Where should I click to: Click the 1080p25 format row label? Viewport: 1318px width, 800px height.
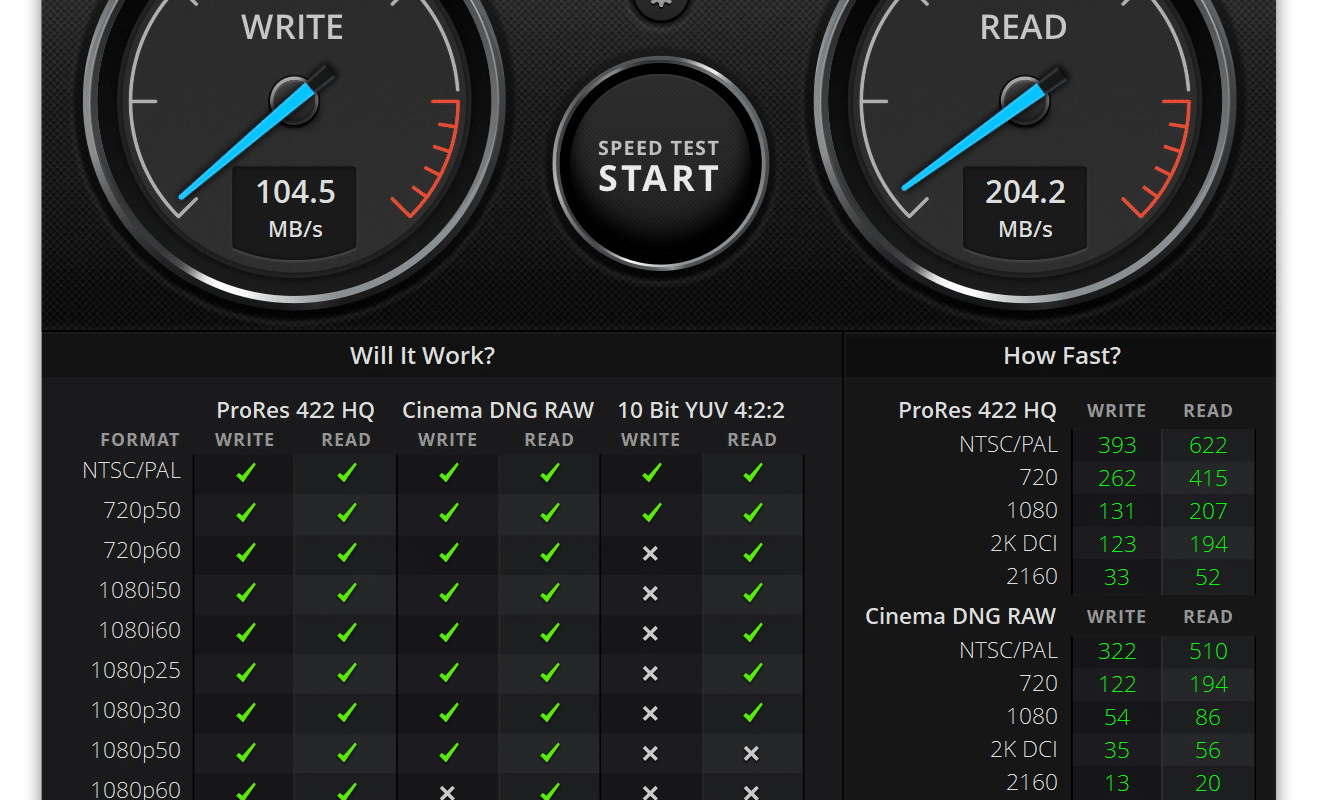[136, 671]
